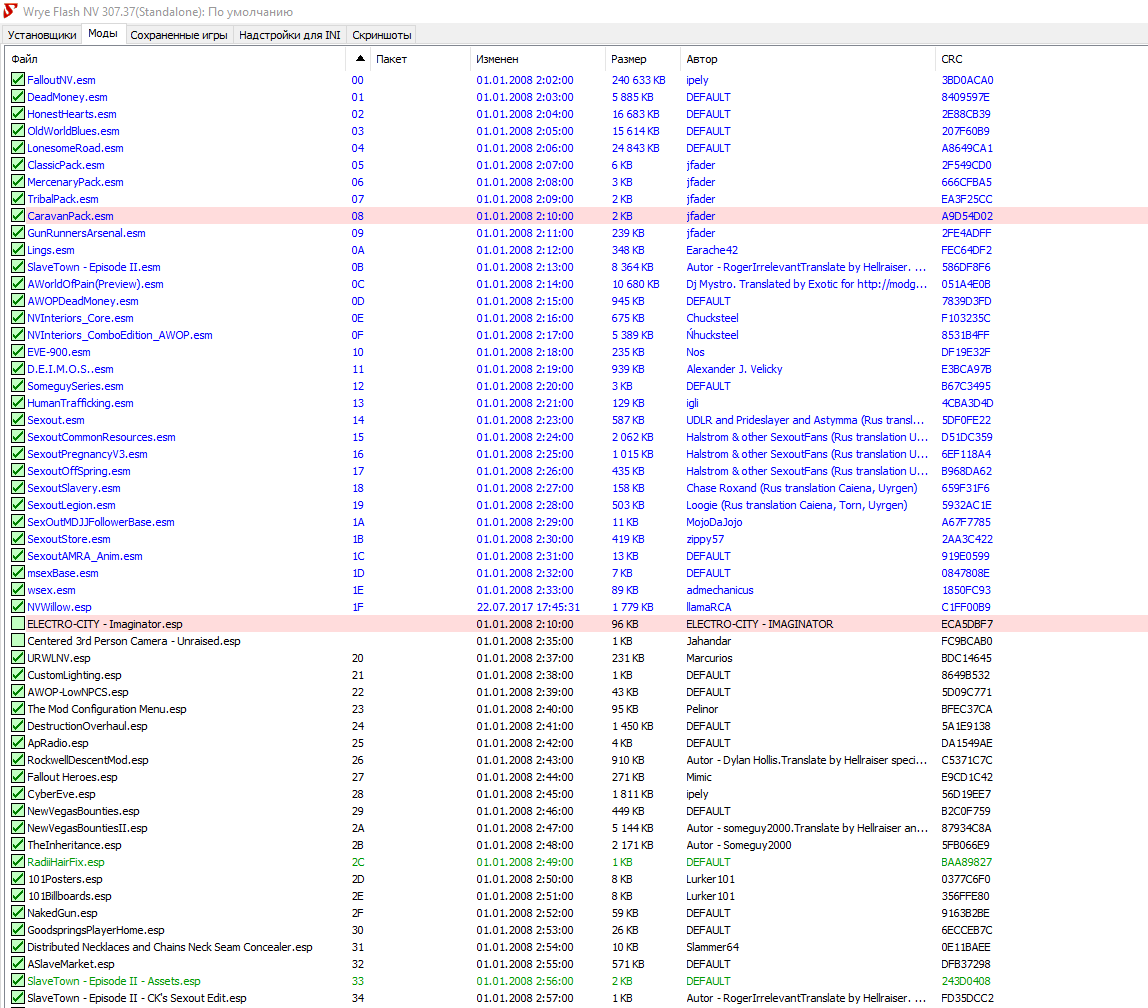Open the Надстройки для INI tab

(289, 35)
